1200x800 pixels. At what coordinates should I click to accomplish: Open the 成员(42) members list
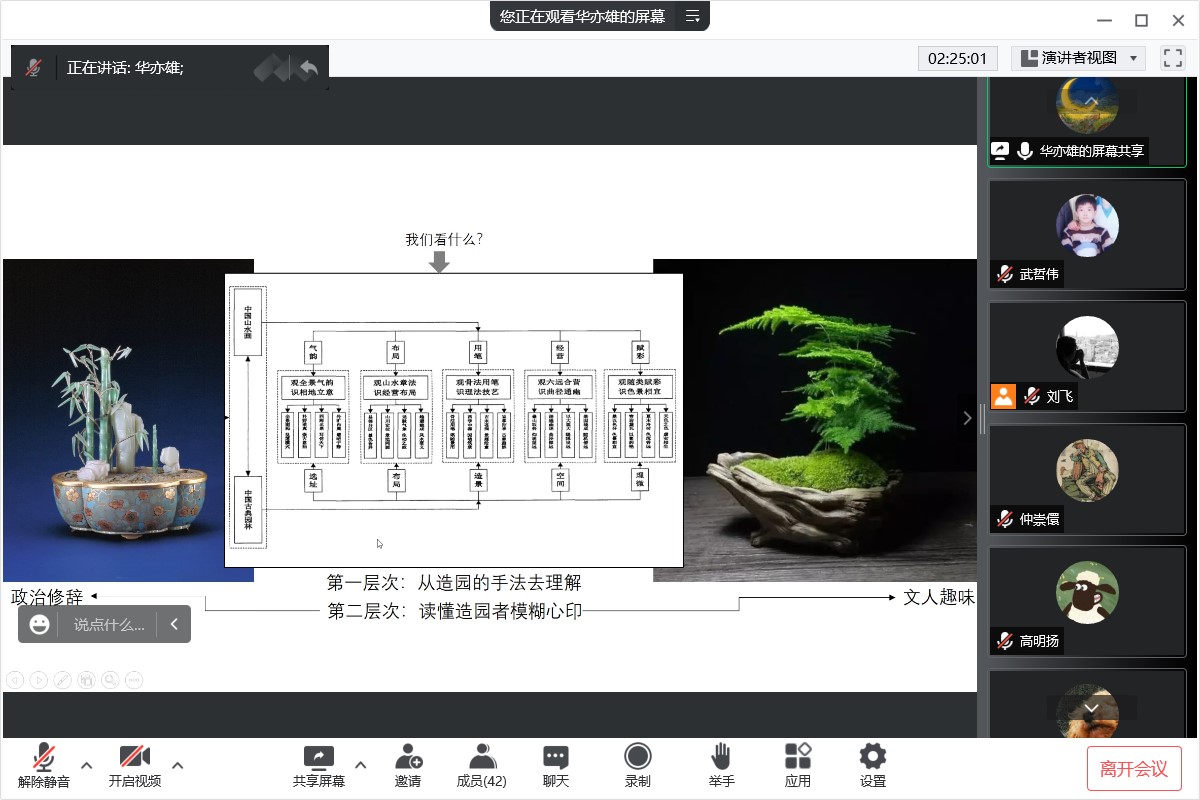tap(481, 765)
